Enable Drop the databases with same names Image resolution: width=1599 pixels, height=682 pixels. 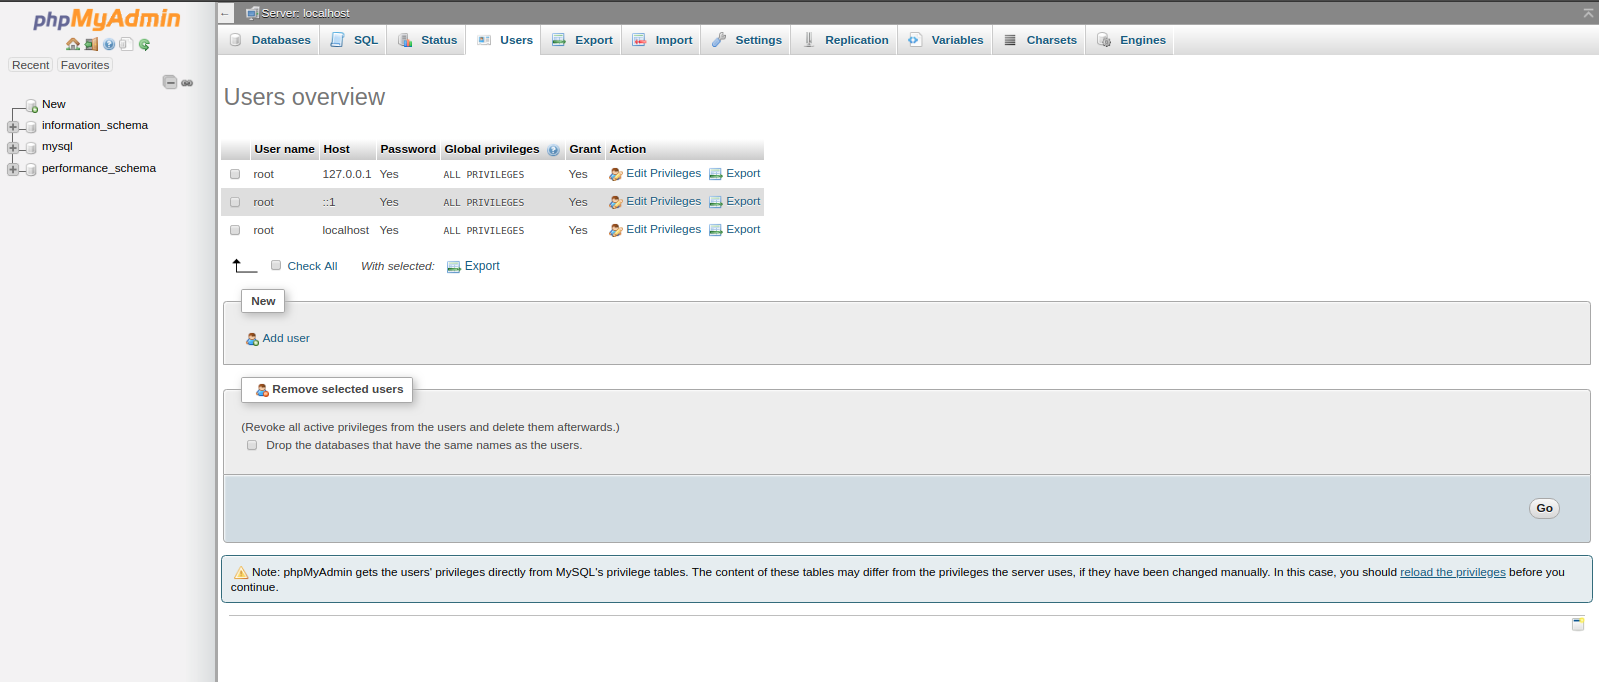click(252, 446)
